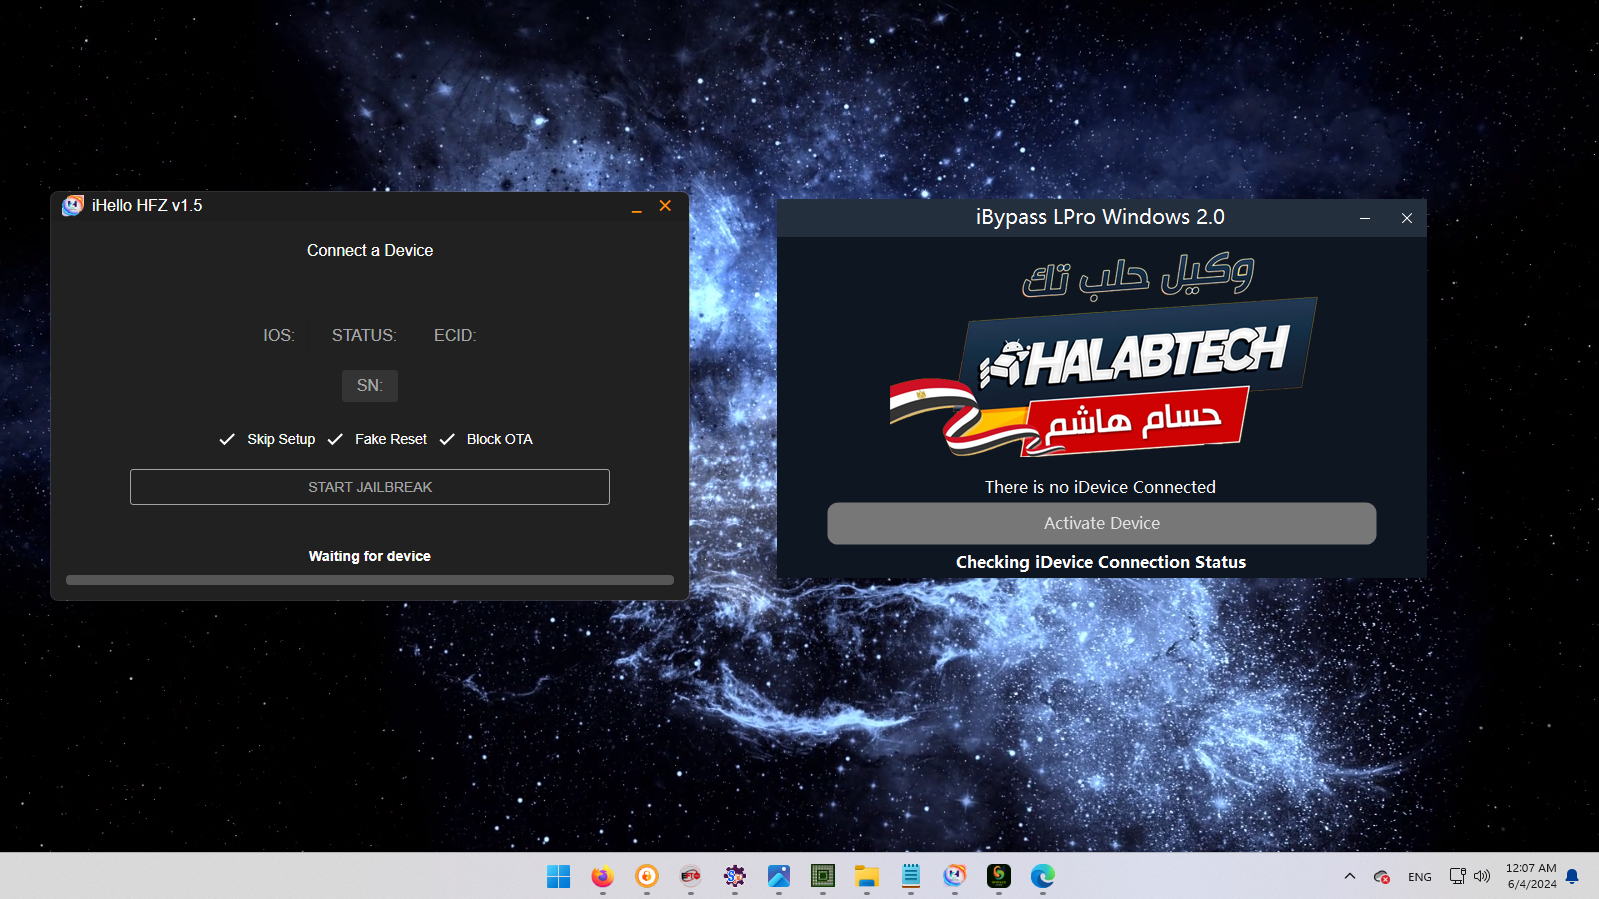Click the 'ECID:' label
The image size is (1599, 899).
coord(455,335)
